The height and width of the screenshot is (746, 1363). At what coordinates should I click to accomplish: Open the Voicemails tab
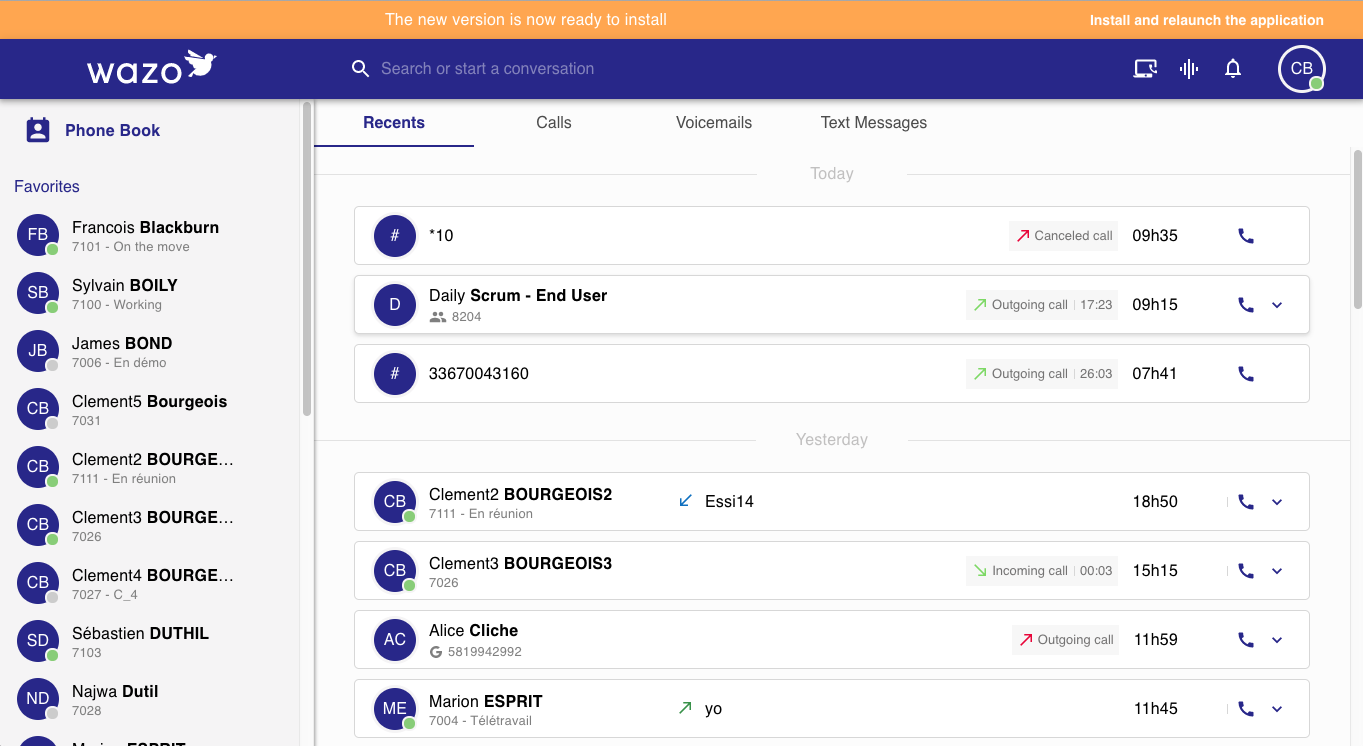[714, 123]
